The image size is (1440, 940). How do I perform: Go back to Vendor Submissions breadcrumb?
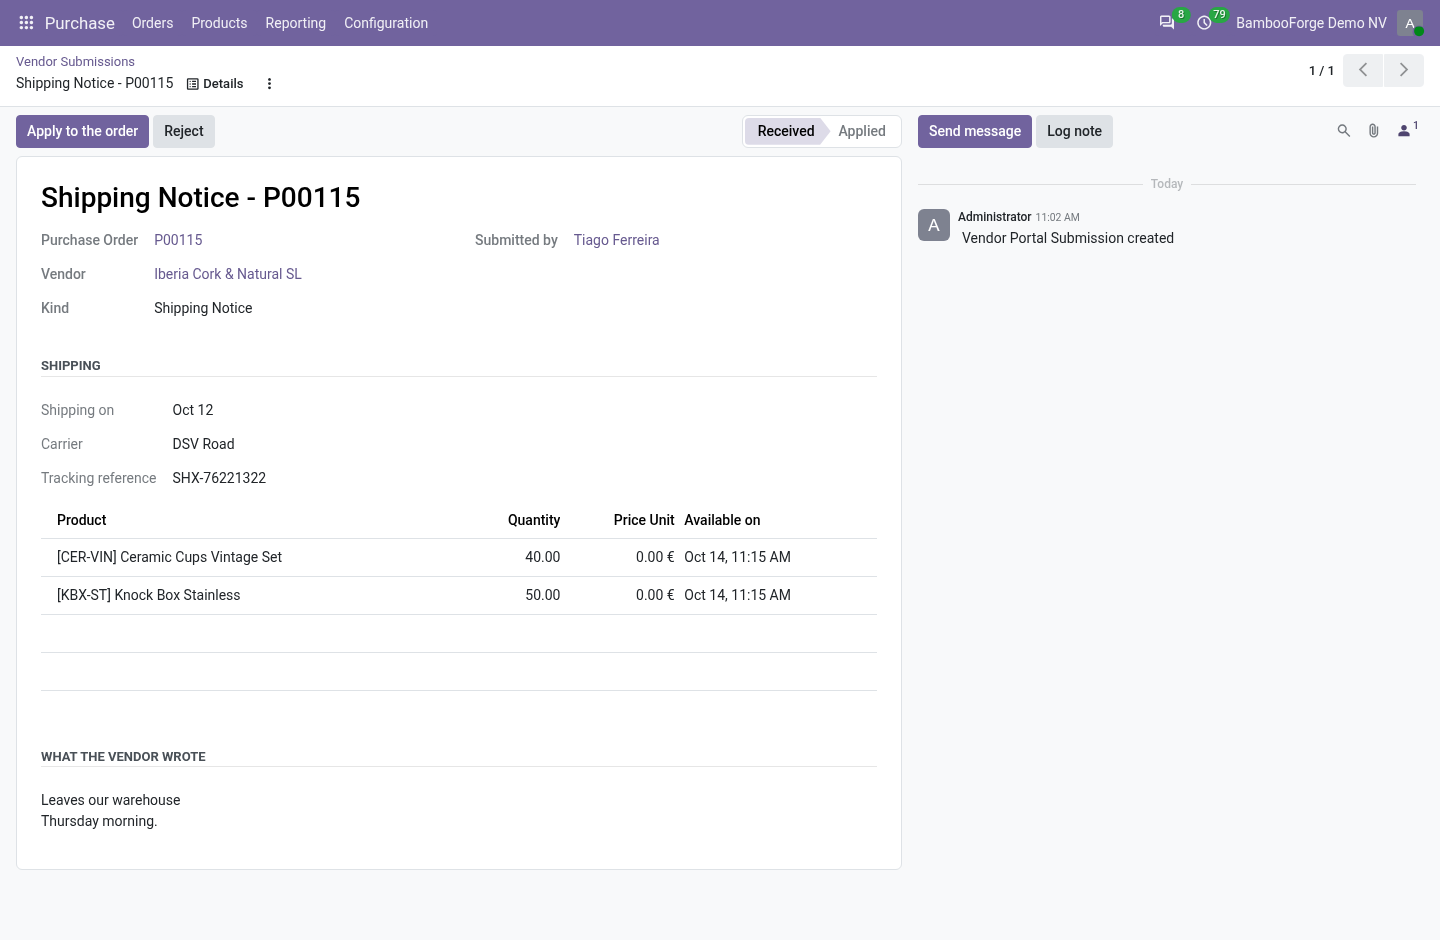(75, 62)
